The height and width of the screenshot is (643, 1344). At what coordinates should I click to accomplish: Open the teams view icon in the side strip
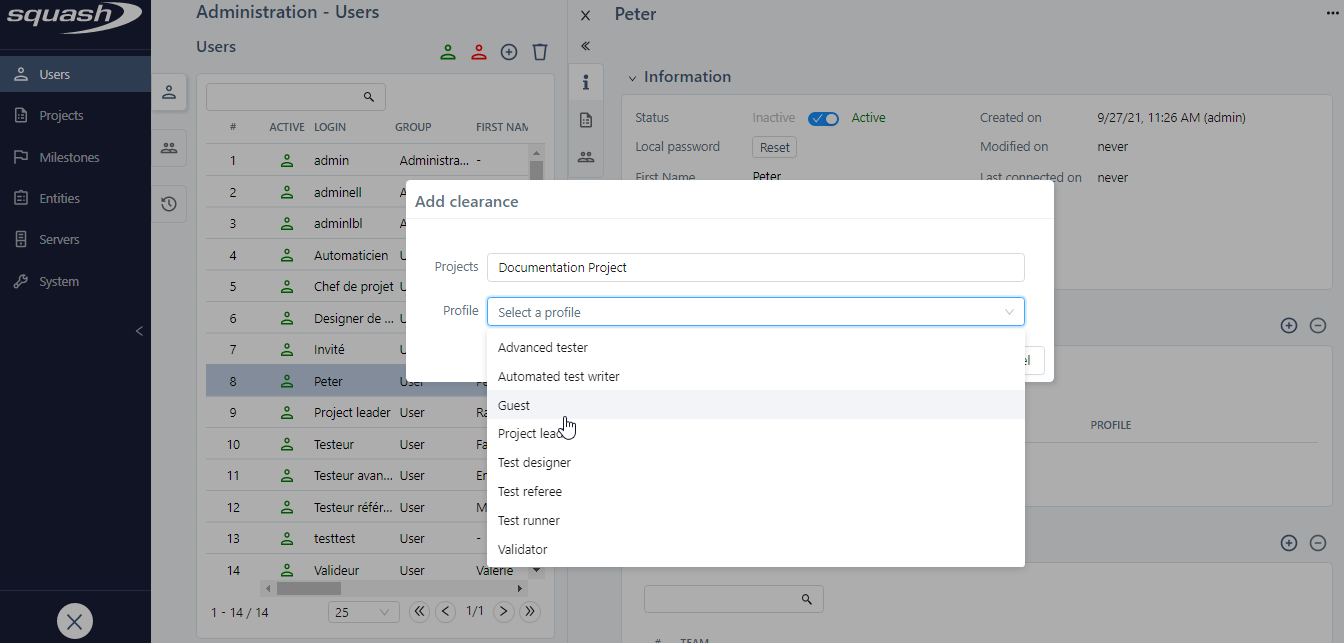[169, 148]
